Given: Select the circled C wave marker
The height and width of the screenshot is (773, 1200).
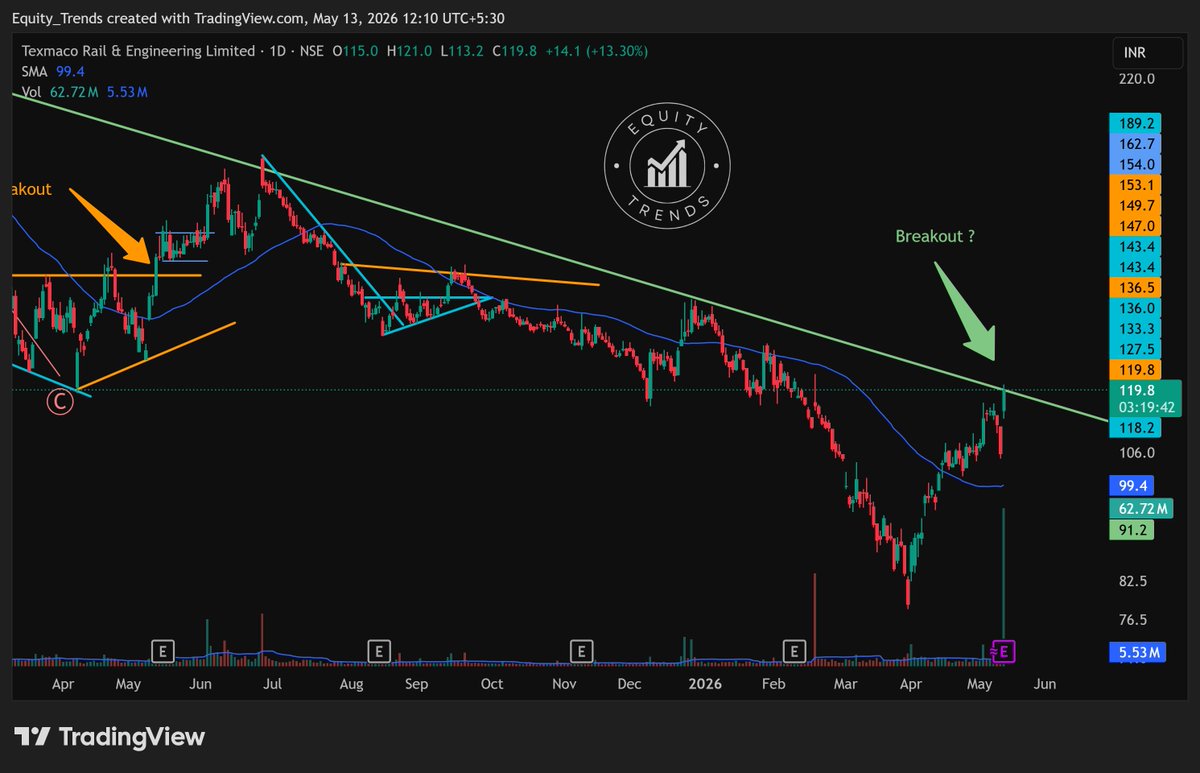Looking at the screenshot, I should point(61,402).
